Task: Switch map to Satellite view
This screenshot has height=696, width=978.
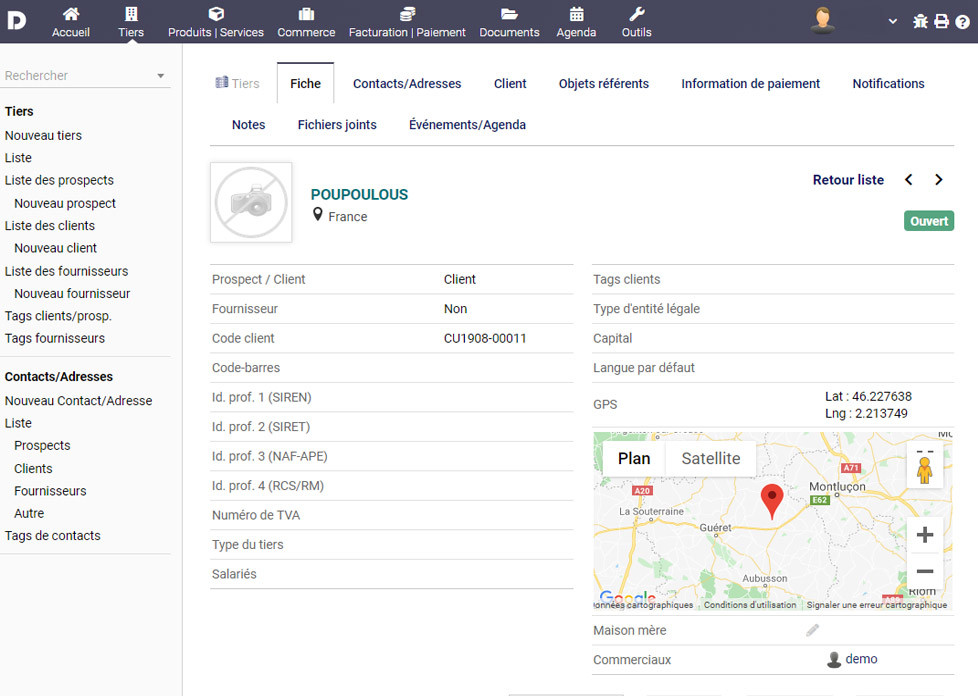Action: [x=710, y=459]
